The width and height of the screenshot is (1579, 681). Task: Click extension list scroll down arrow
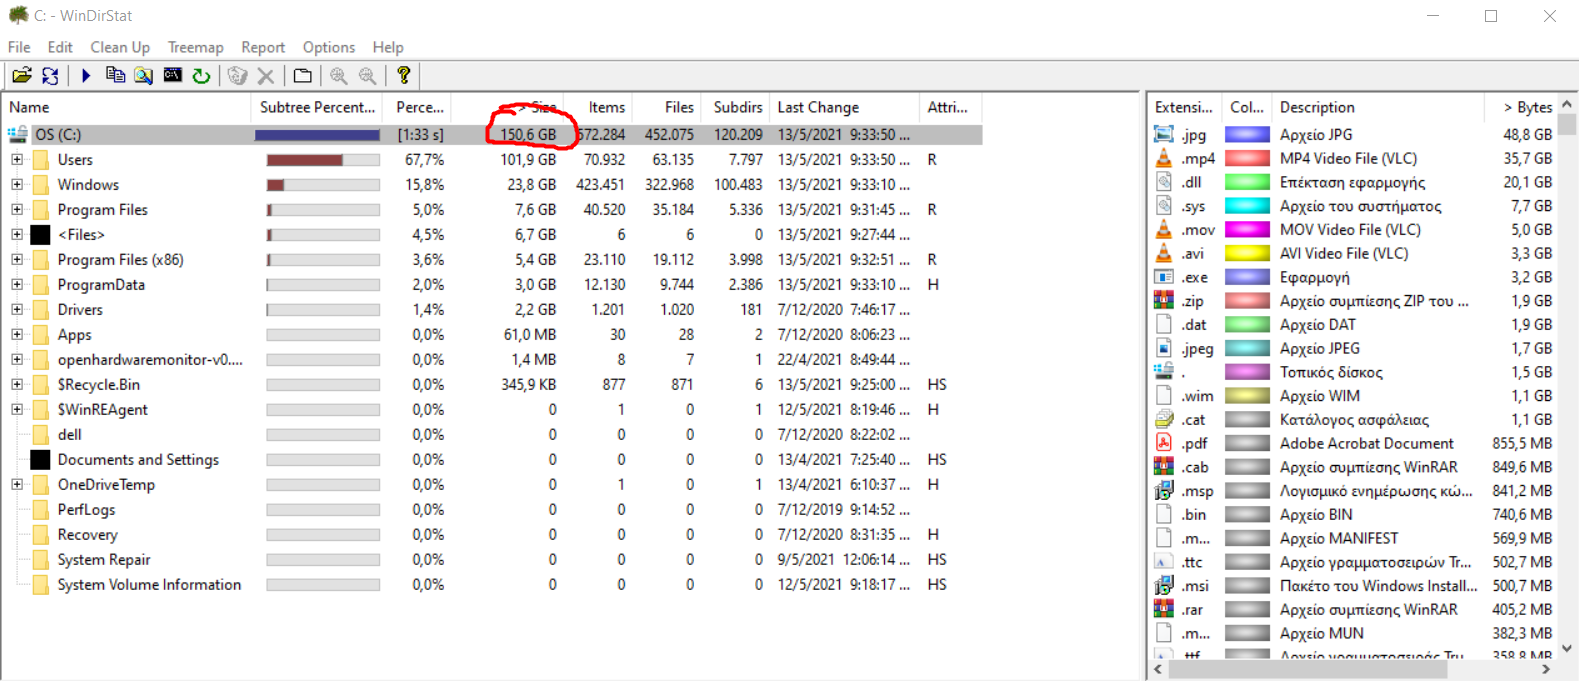pyautogui.click(x=1568, y=648)
